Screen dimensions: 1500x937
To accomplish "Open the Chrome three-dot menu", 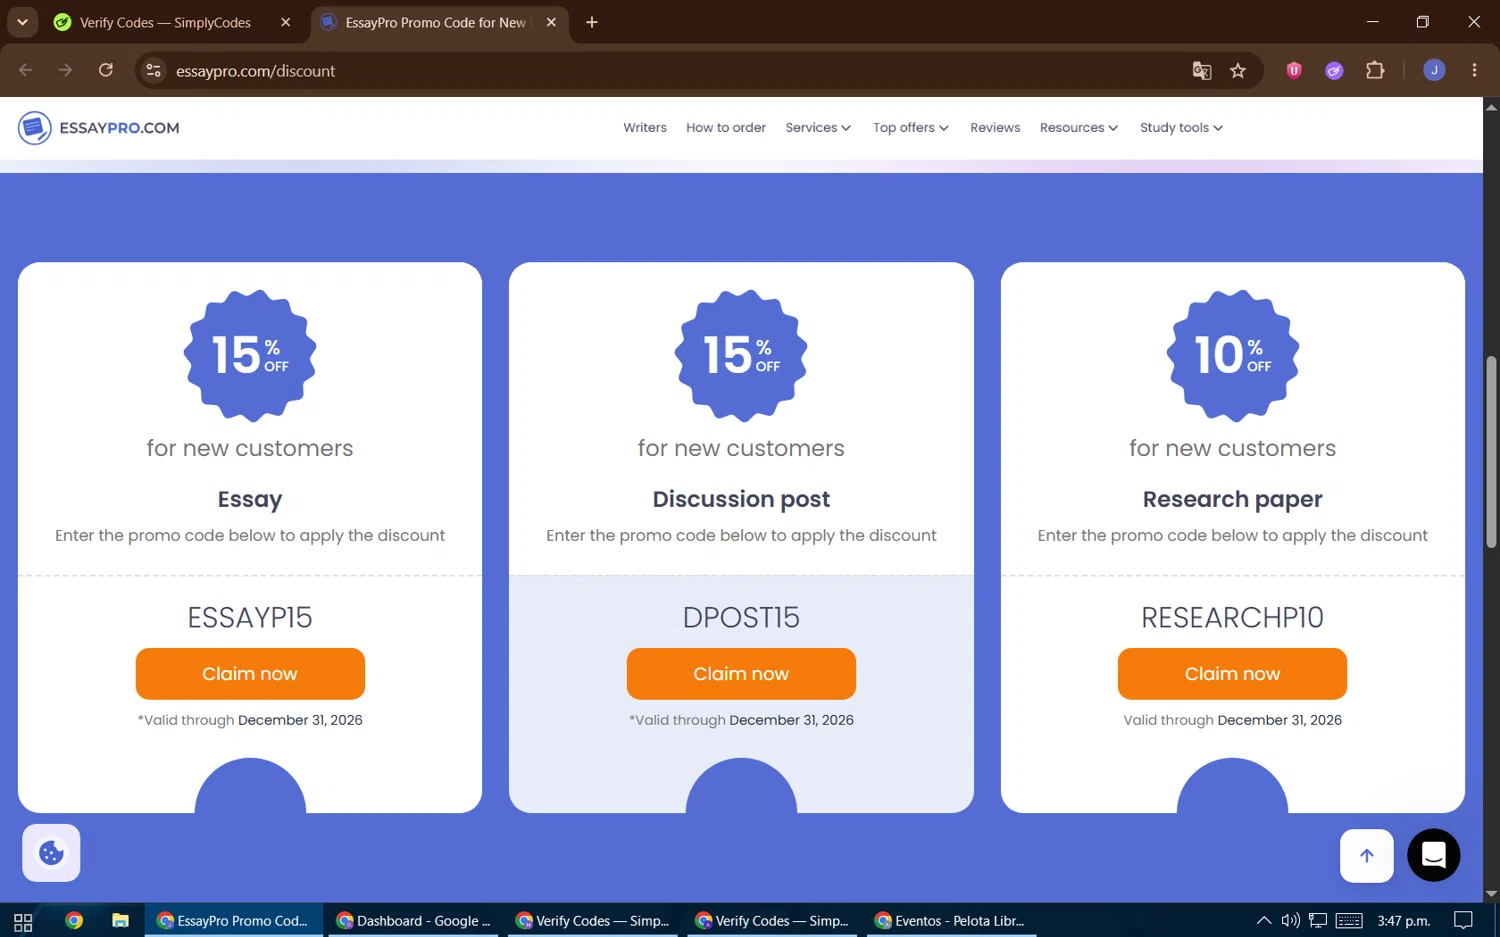I will [1474, 70].
